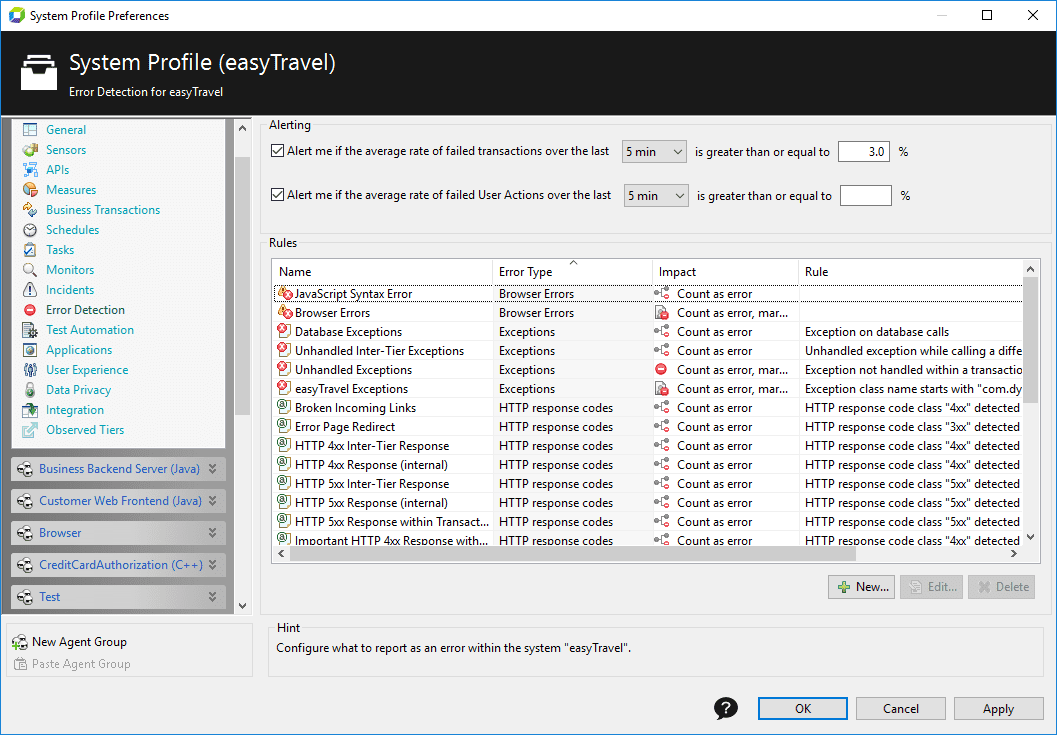Go to Business Transactions page

pyautogui.click(x=103, y=210)
